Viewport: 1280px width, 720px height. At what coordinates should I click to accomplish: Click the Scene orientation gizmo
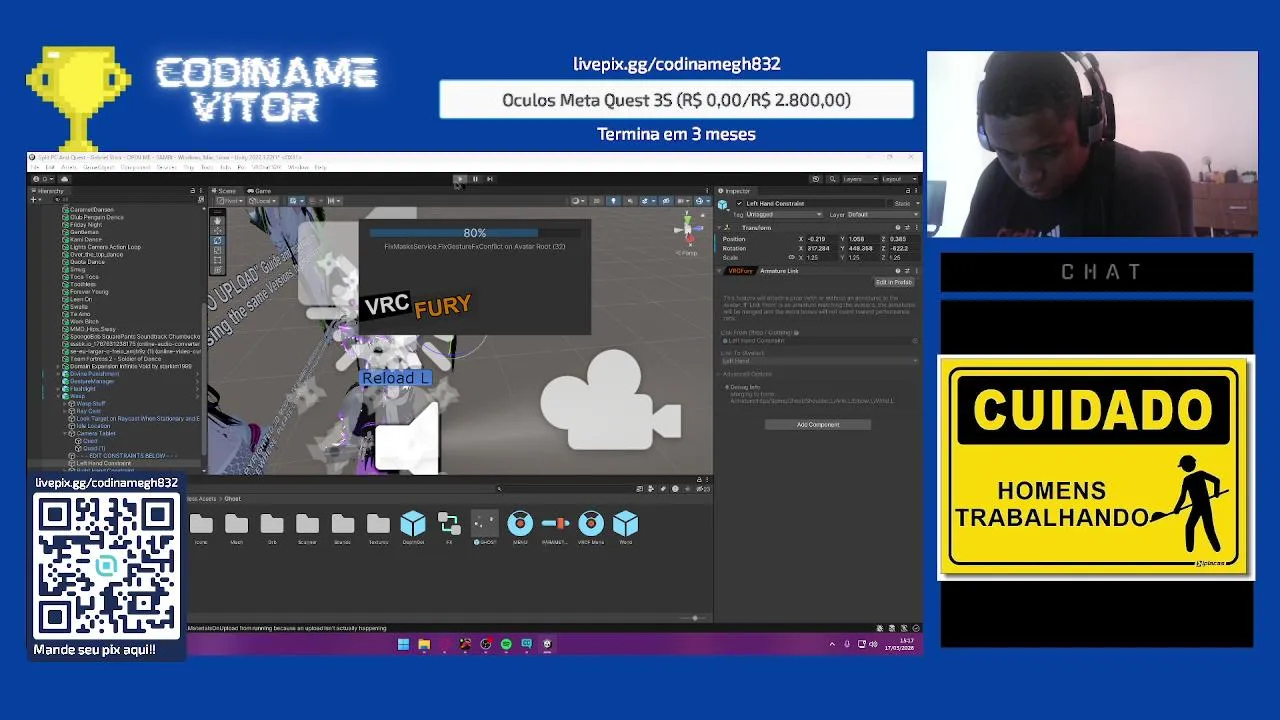[x=687, y=230]
